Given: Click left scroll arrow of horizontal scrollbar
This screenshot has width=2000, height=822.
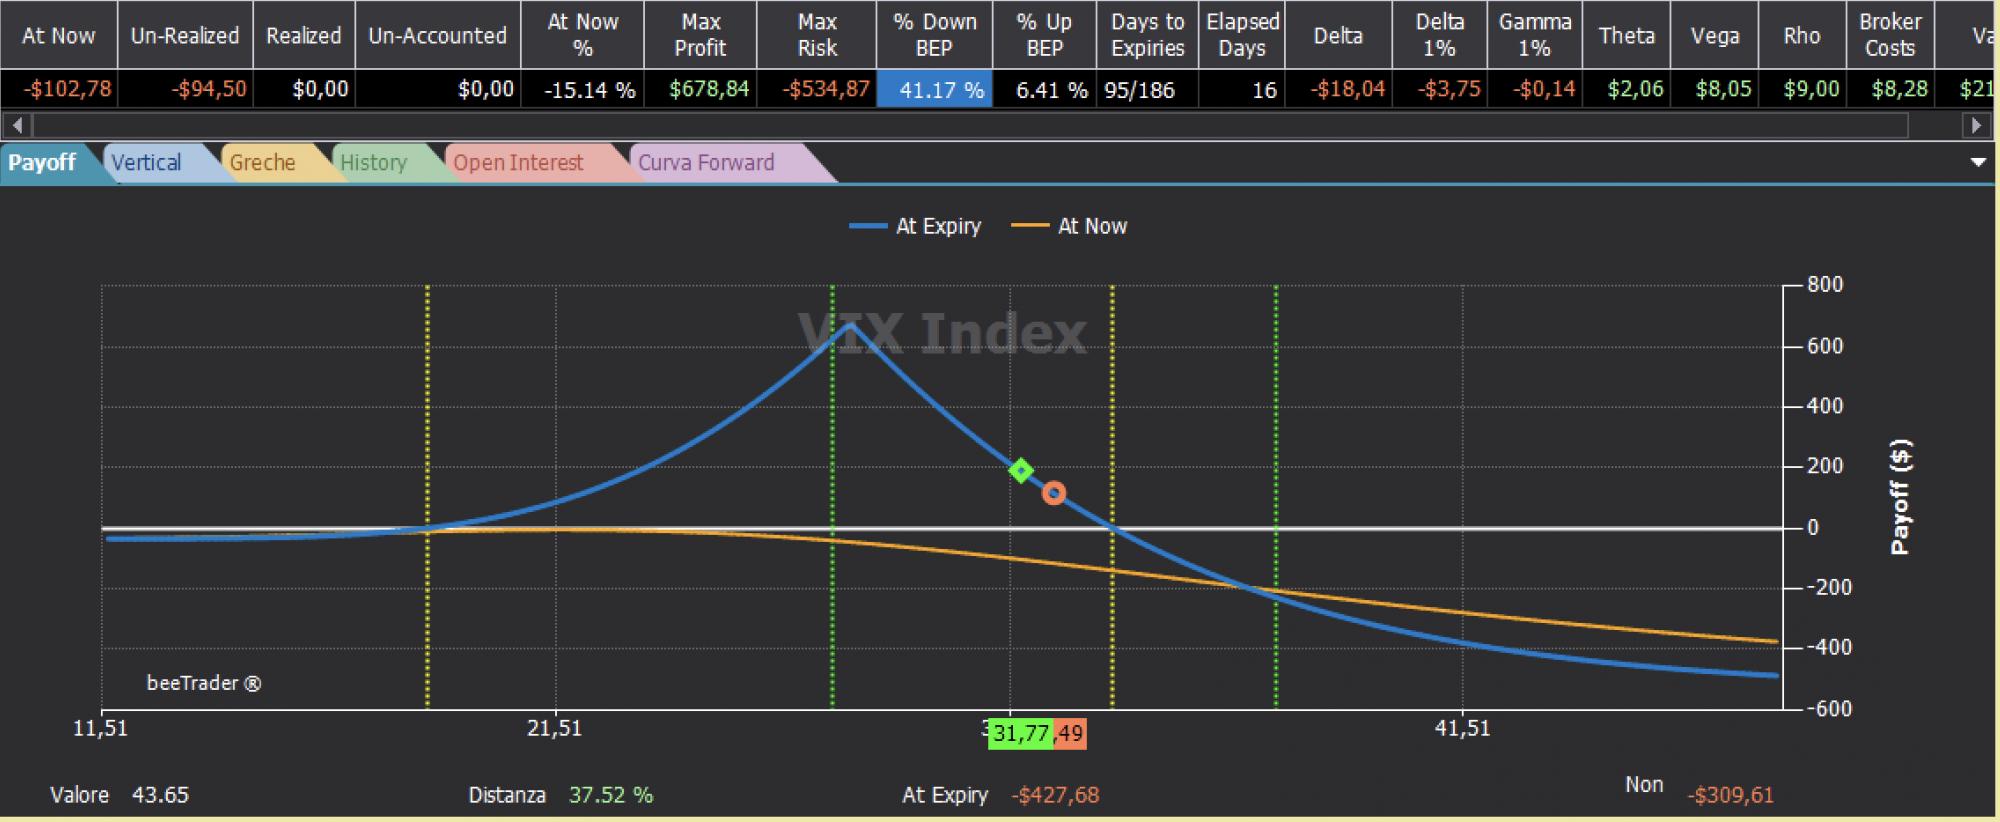Looking at the screenshot, I should 17,126.
